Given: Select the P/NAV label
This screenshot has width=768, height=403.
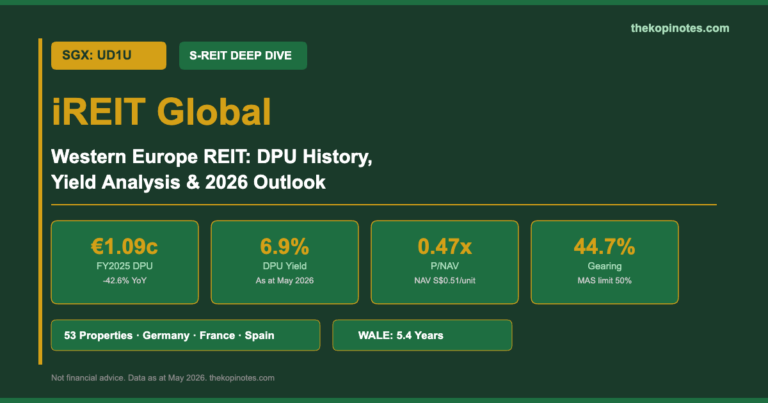Looking at the screenshot, I should click(444, 266).
